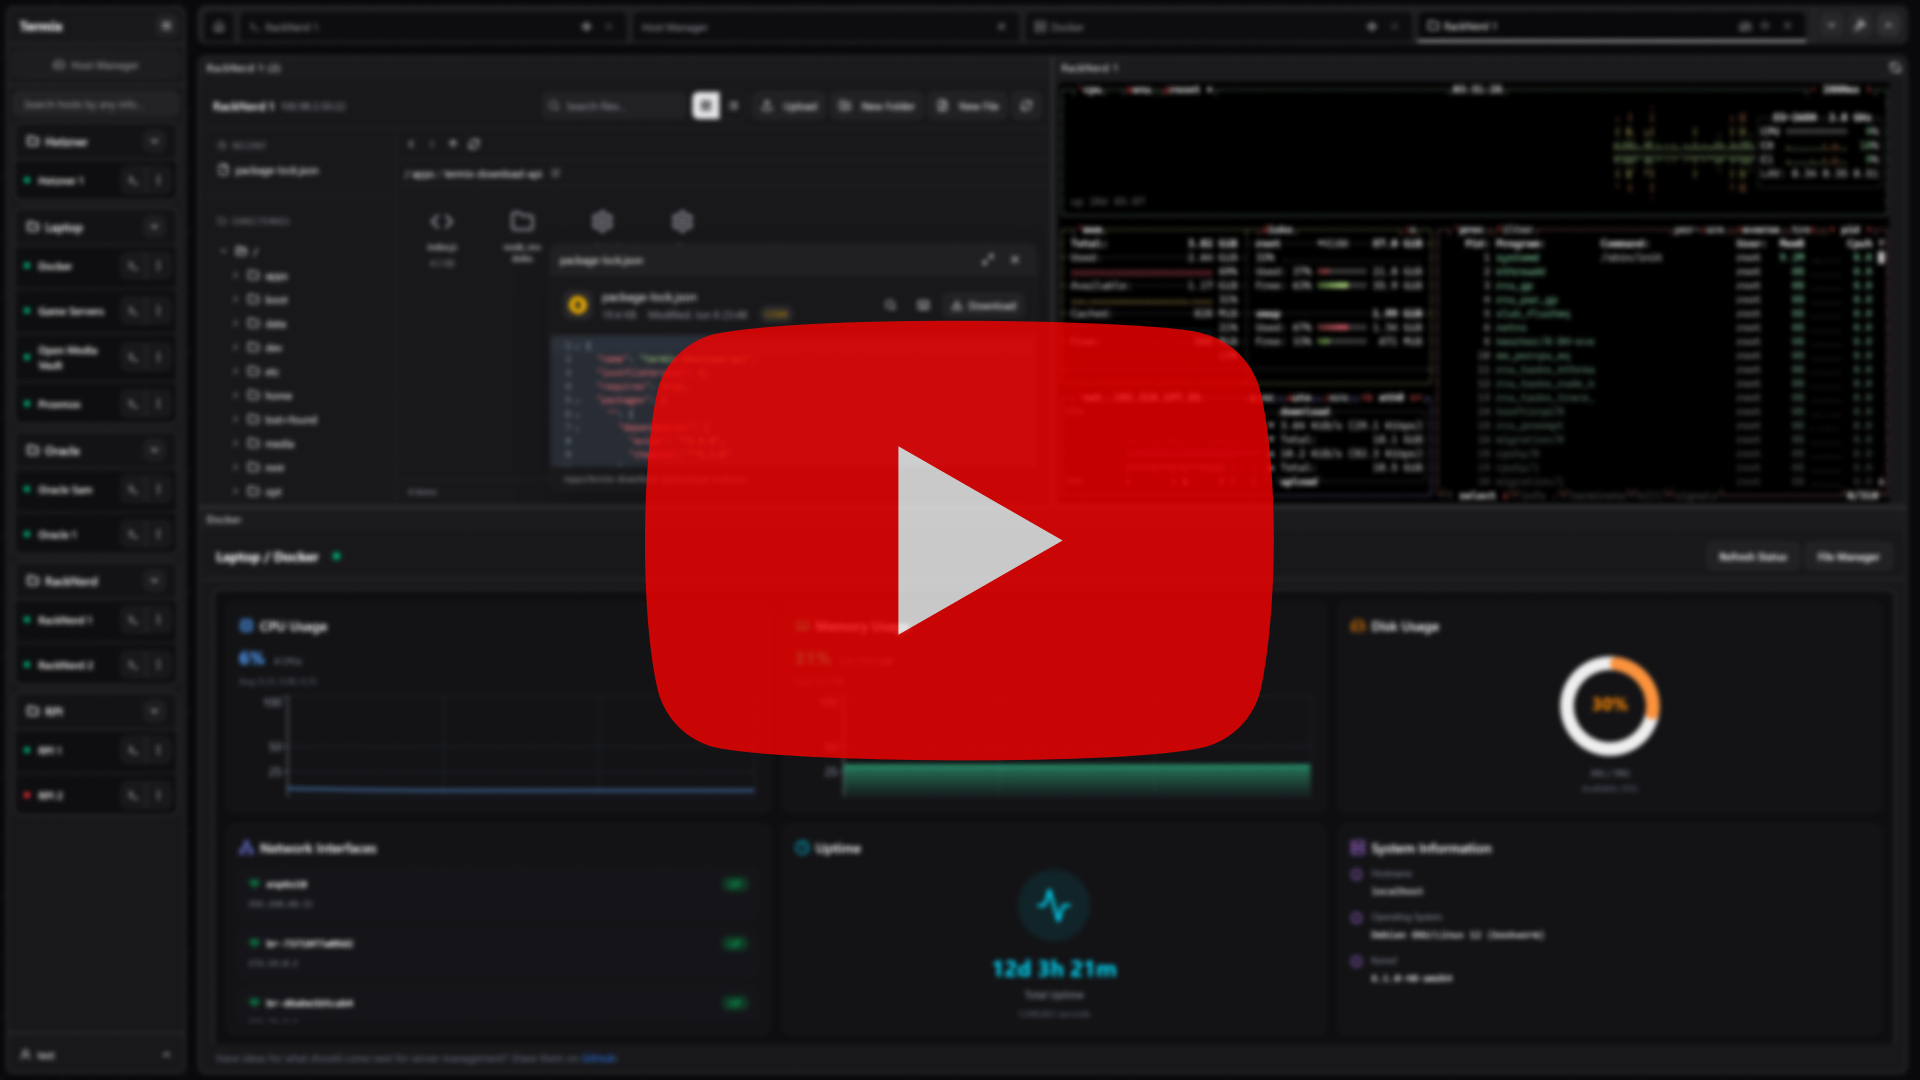Open the terminal icon beside Proxmox

coord(132,404)
